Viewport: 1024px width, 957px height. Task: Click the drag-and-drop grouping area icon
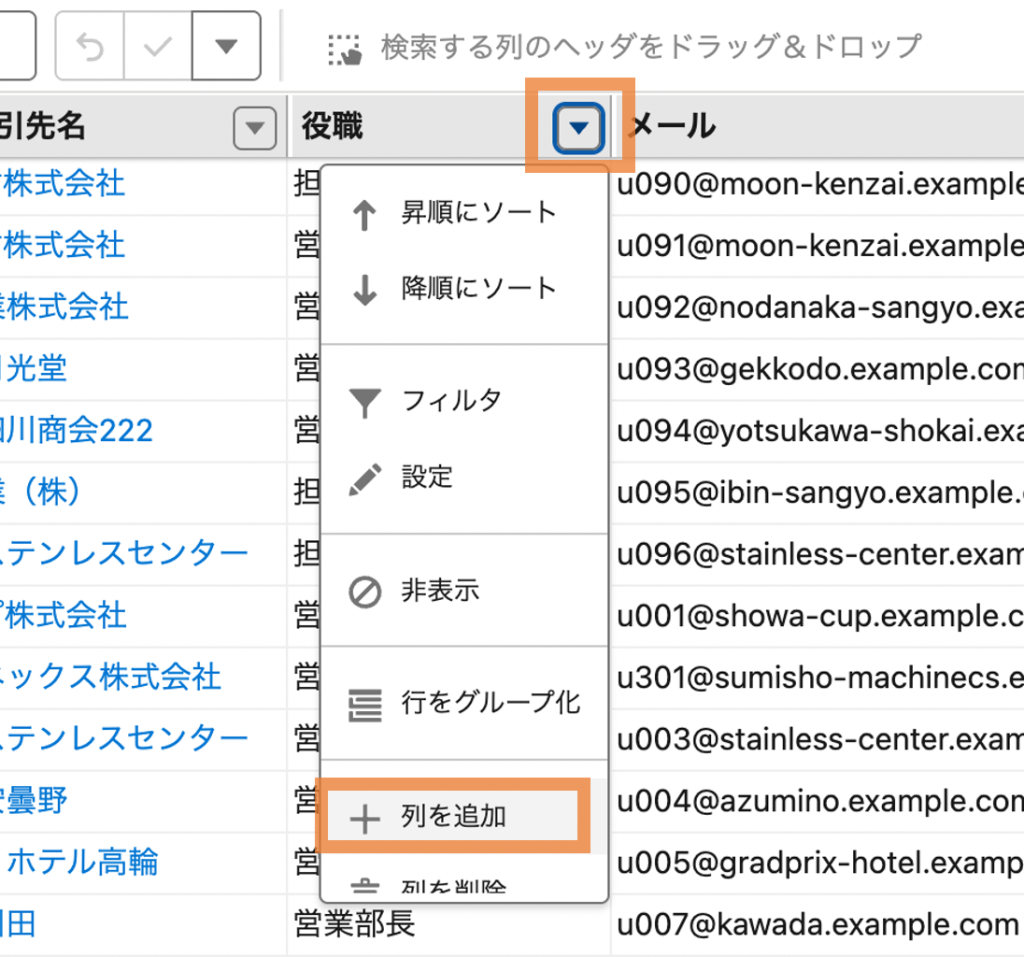click(x=345, y=48)
